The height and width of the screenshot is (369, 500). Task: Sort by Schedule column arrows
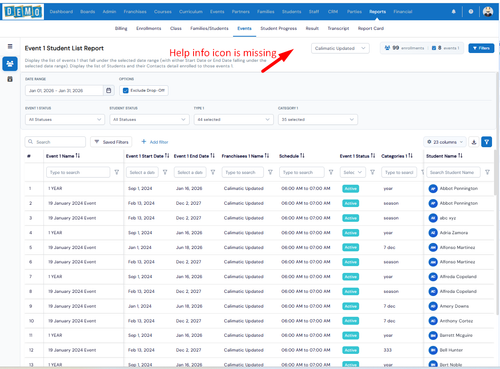pyautogui.click(x=302, y=156)
